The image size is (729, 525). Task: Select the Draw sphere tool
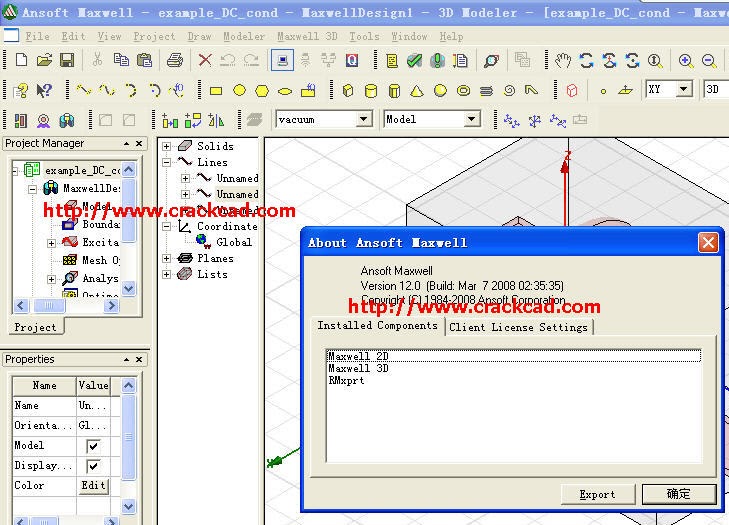tap(440, 90)
